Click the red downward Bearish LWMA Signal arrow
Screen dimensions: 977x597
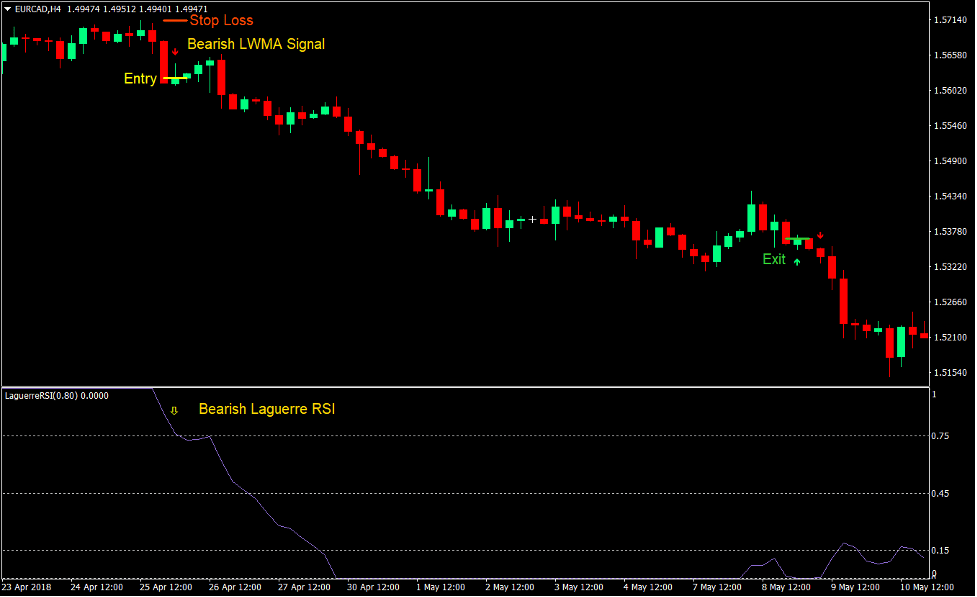point(175,51)
